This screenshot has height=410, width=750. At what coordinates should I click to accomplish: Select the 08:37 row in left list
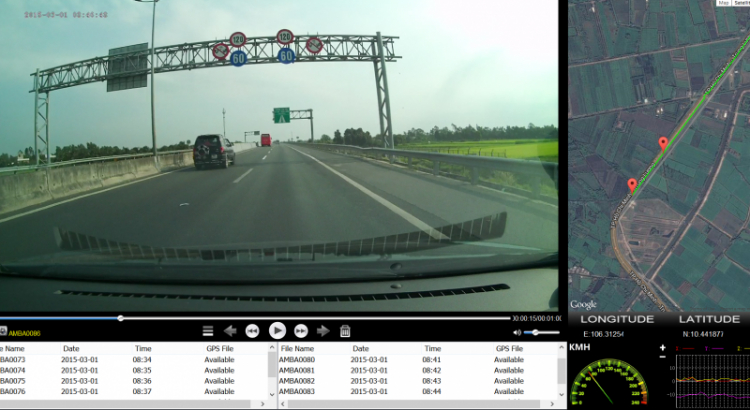coord(134,391)
